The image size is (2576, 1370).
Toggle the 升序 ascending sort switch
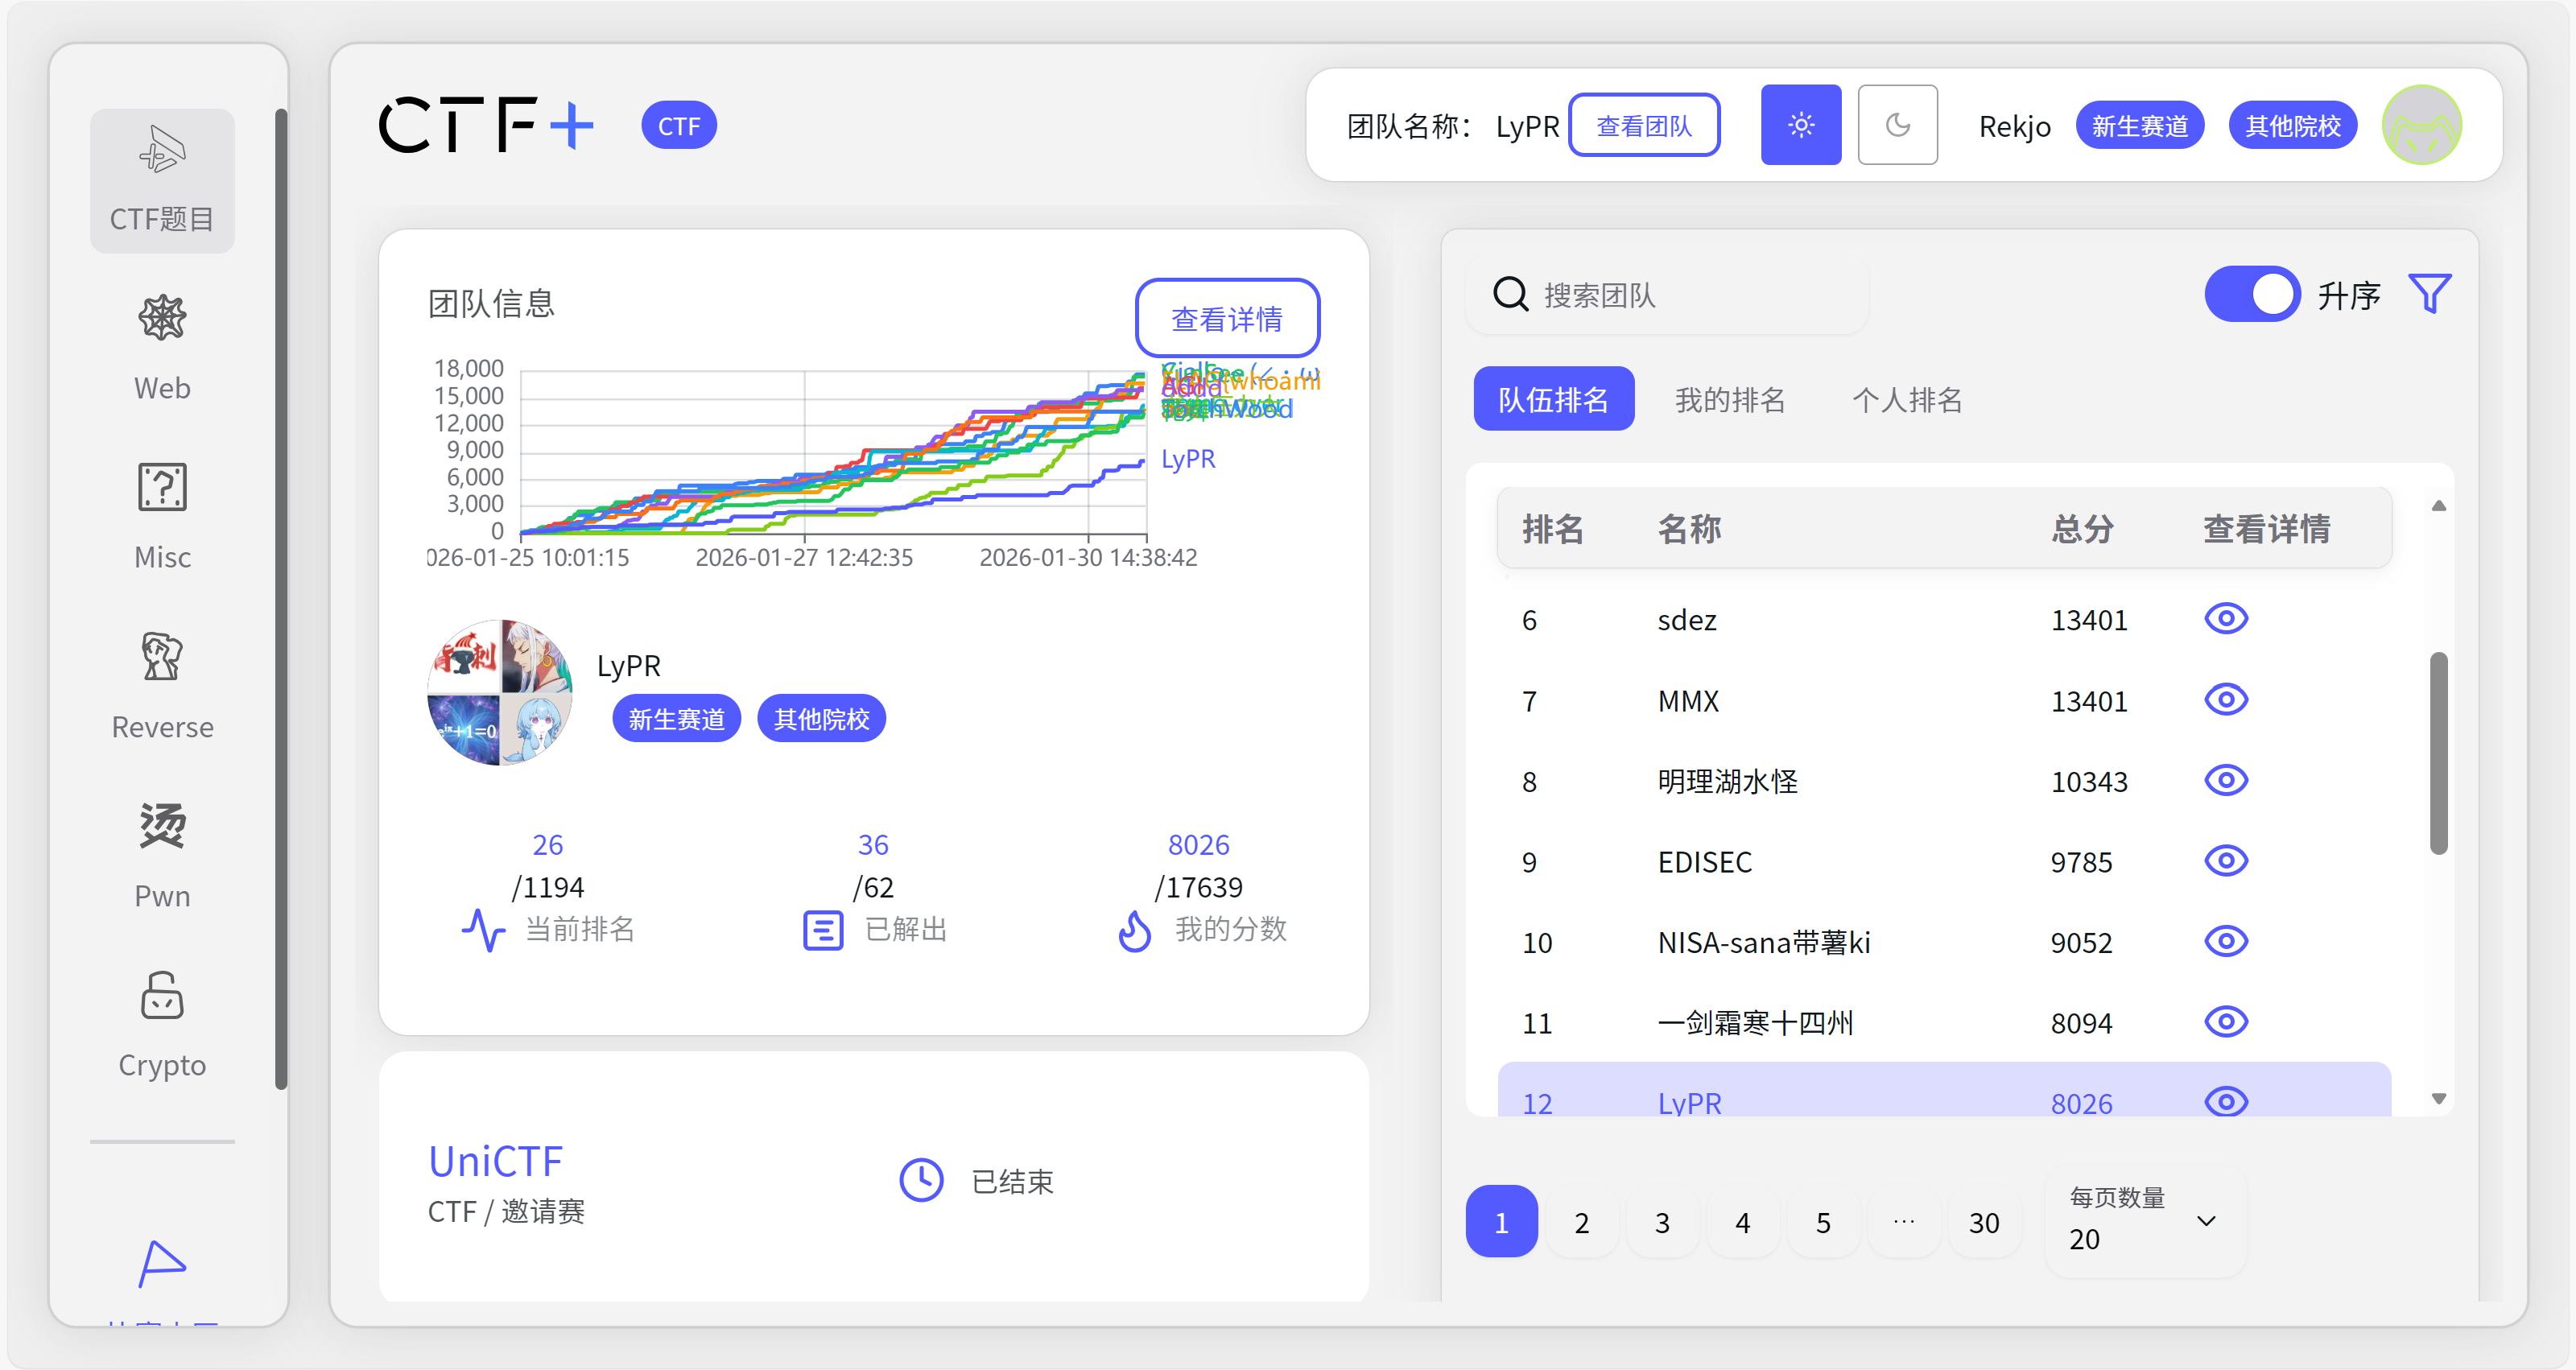tap(2252, 294)
